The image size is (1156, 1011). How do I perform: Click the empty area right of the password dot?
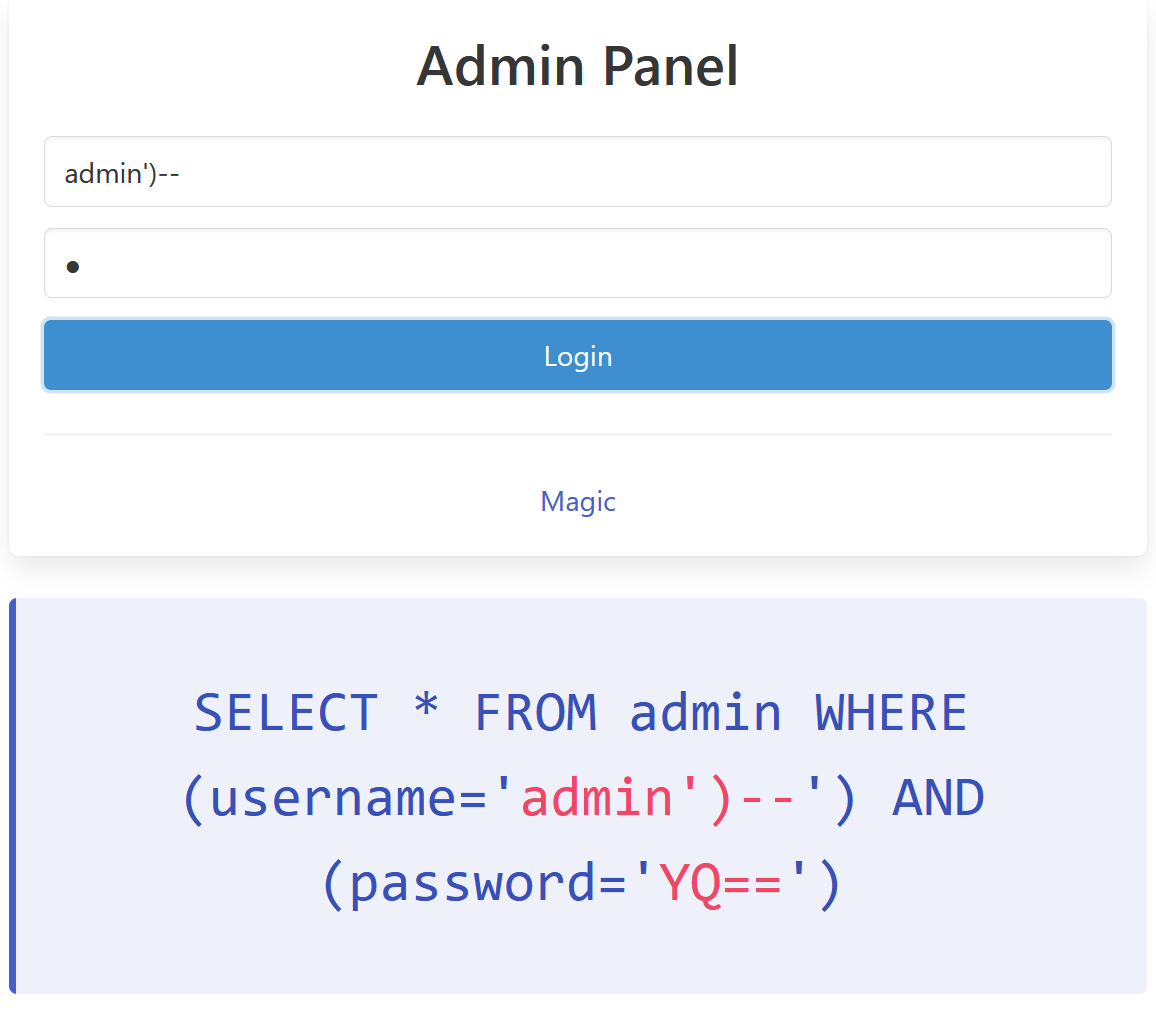(600, 264)
